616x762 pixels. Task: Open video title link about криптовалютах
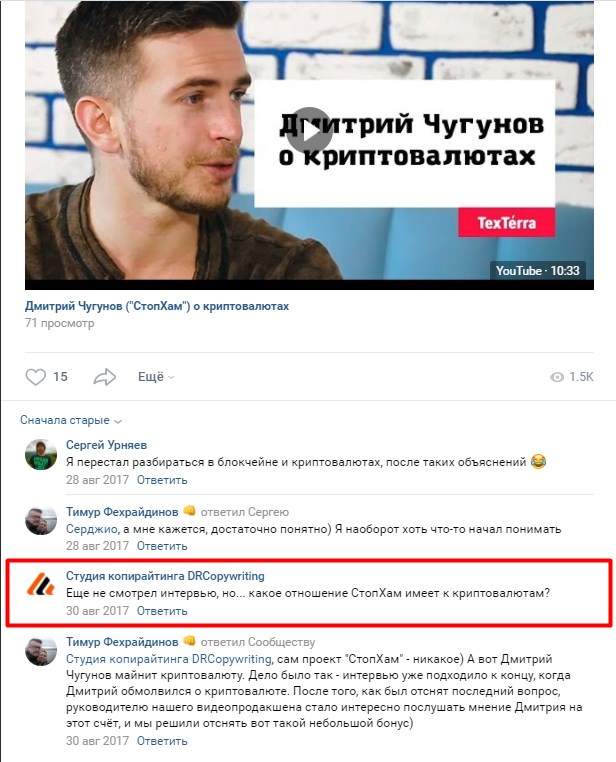point(157,306)
